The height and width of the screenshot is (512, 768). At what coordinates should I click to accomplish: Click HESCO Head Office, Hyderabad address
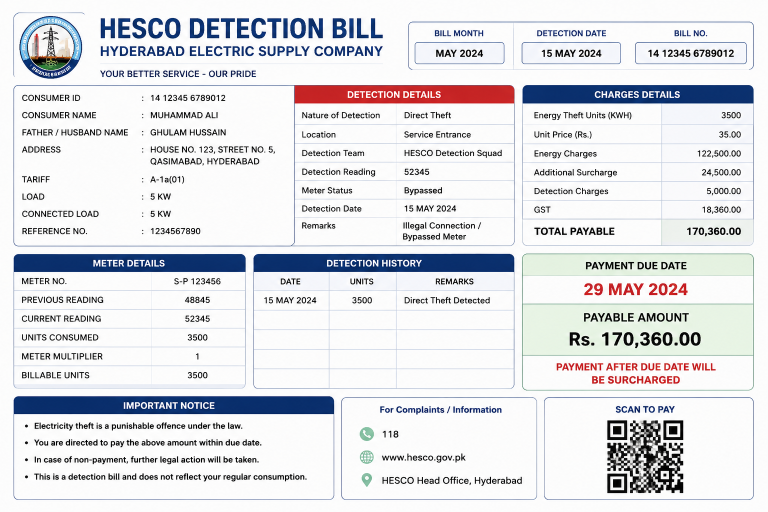[452, 481]
